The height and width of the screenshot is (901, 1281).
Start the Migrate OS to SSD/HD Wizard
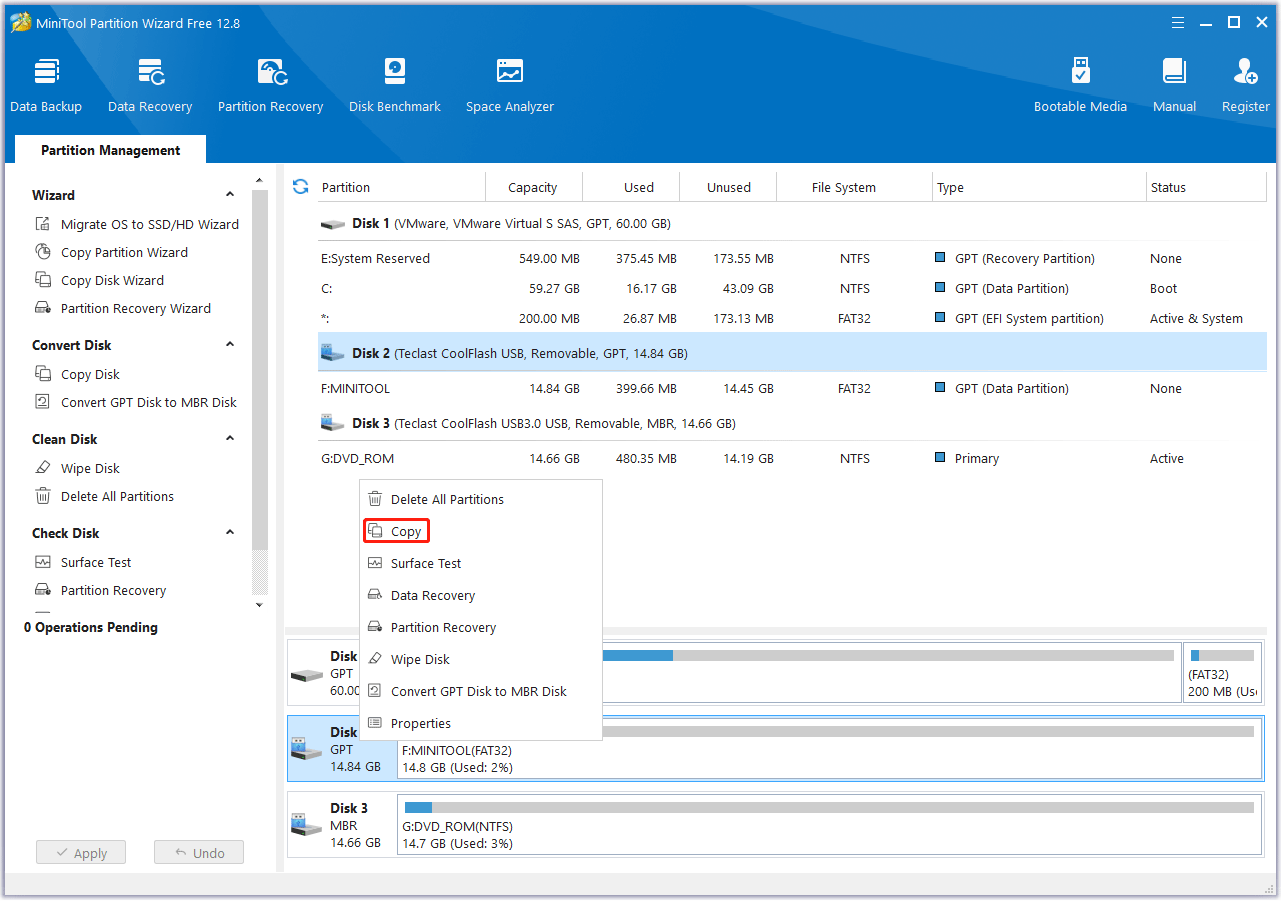146,224
